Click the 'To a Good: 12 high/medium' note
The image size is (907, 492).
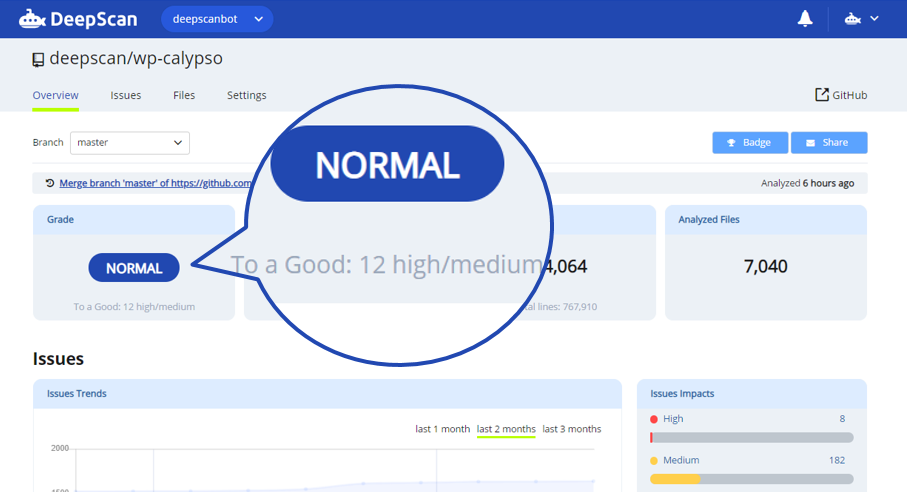pos(134,307)
